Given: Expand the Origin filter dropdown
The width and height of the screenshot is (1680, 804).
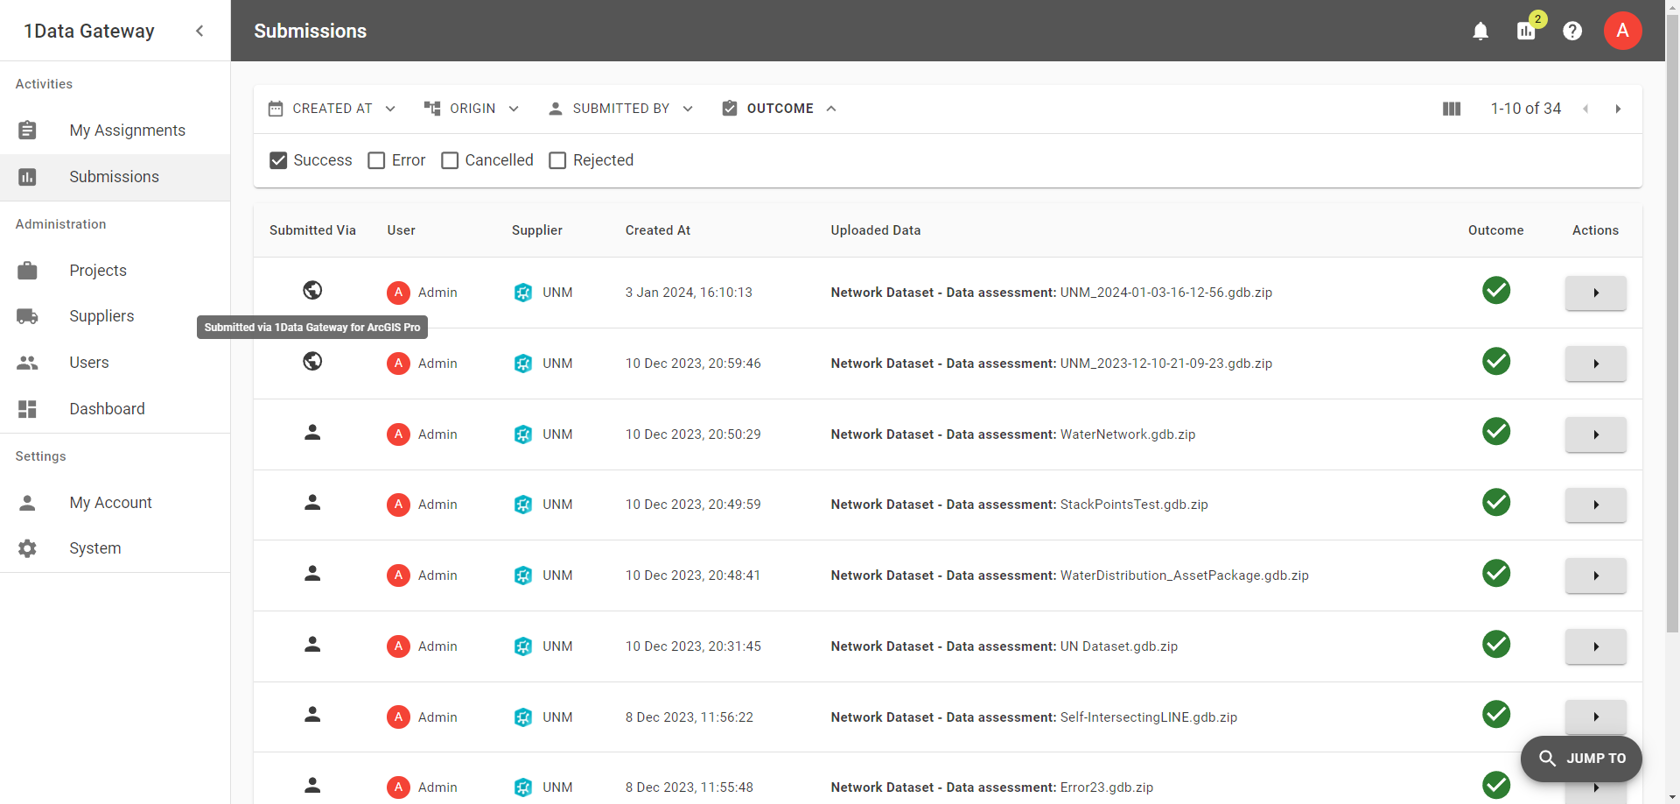Looking at the screenshot, I should tap(472, 109).
